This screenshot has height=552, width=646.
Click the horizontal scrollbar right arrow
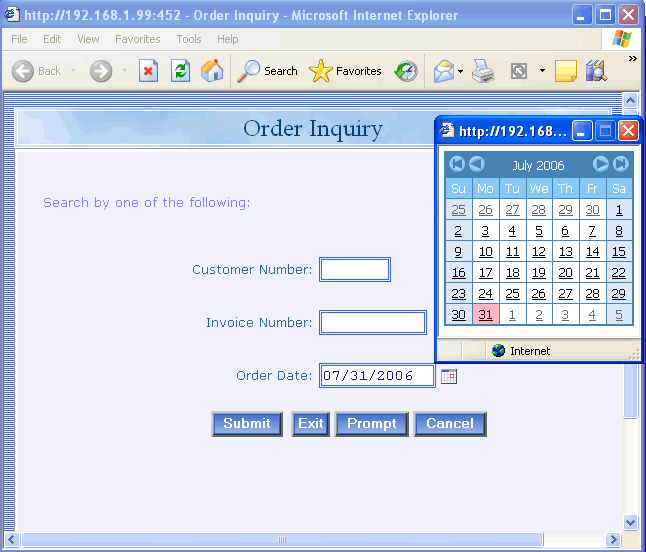tap(613, 540)
